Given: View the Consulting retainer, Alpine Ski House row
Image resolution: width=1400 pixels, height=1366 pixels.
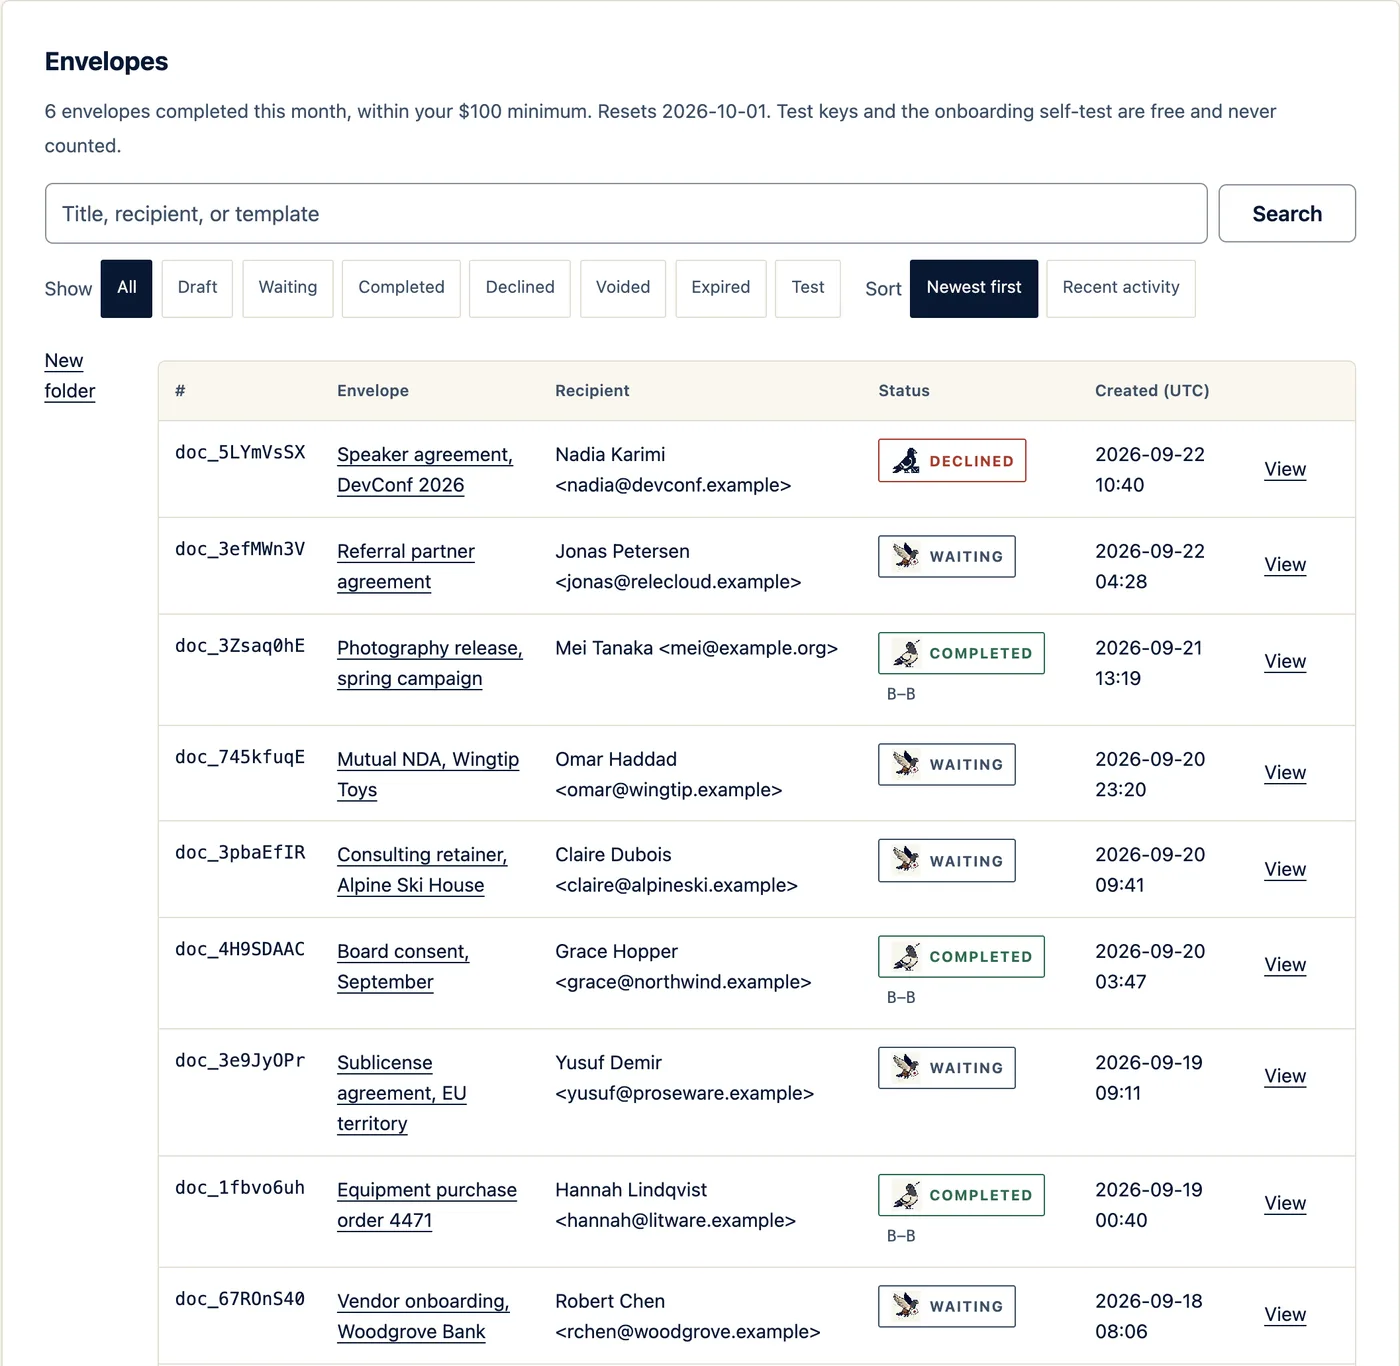Looking at the screenshot, I should [1285, 869].
